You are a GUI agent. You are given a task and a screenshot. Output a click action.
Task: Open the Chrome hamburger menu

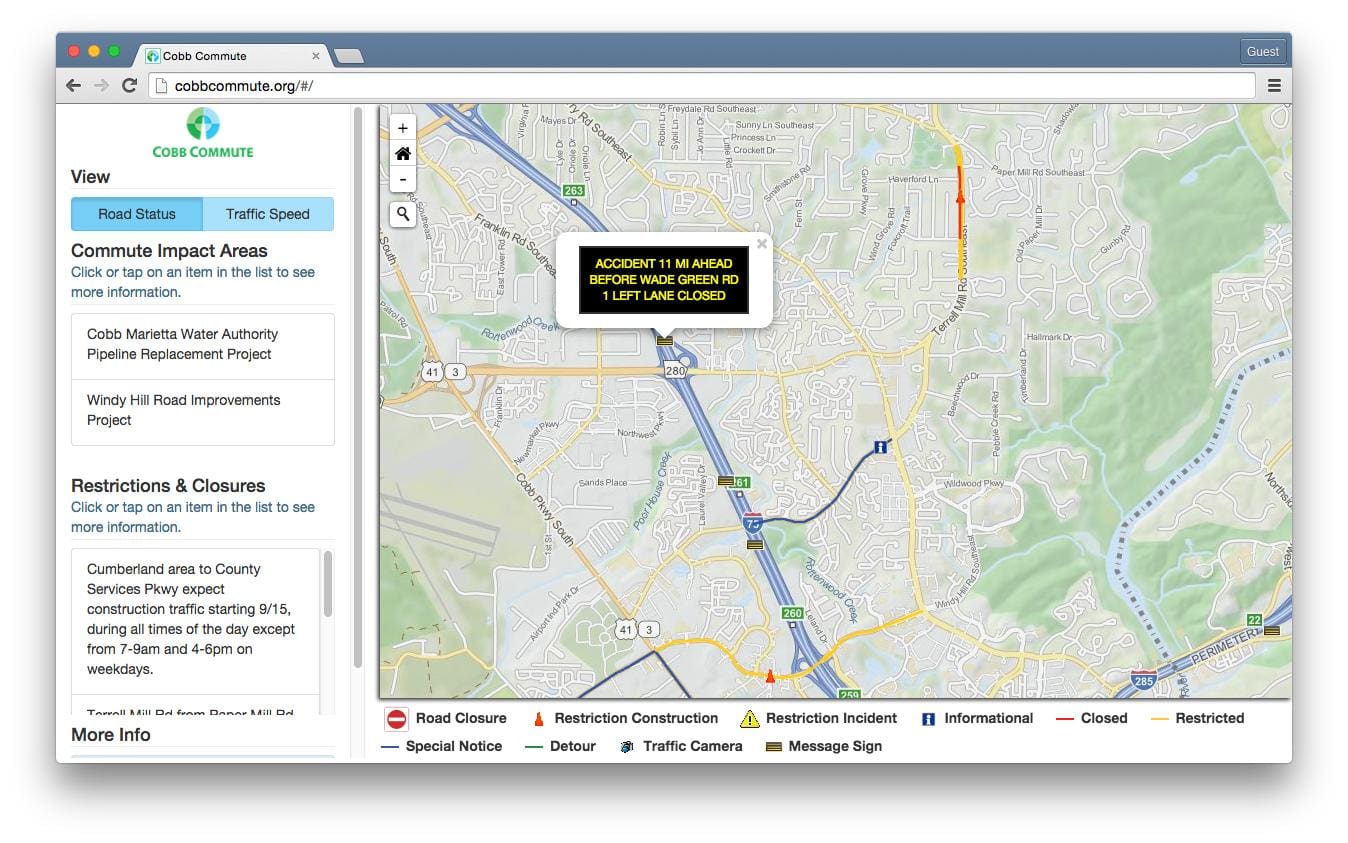click(1274, 86)
